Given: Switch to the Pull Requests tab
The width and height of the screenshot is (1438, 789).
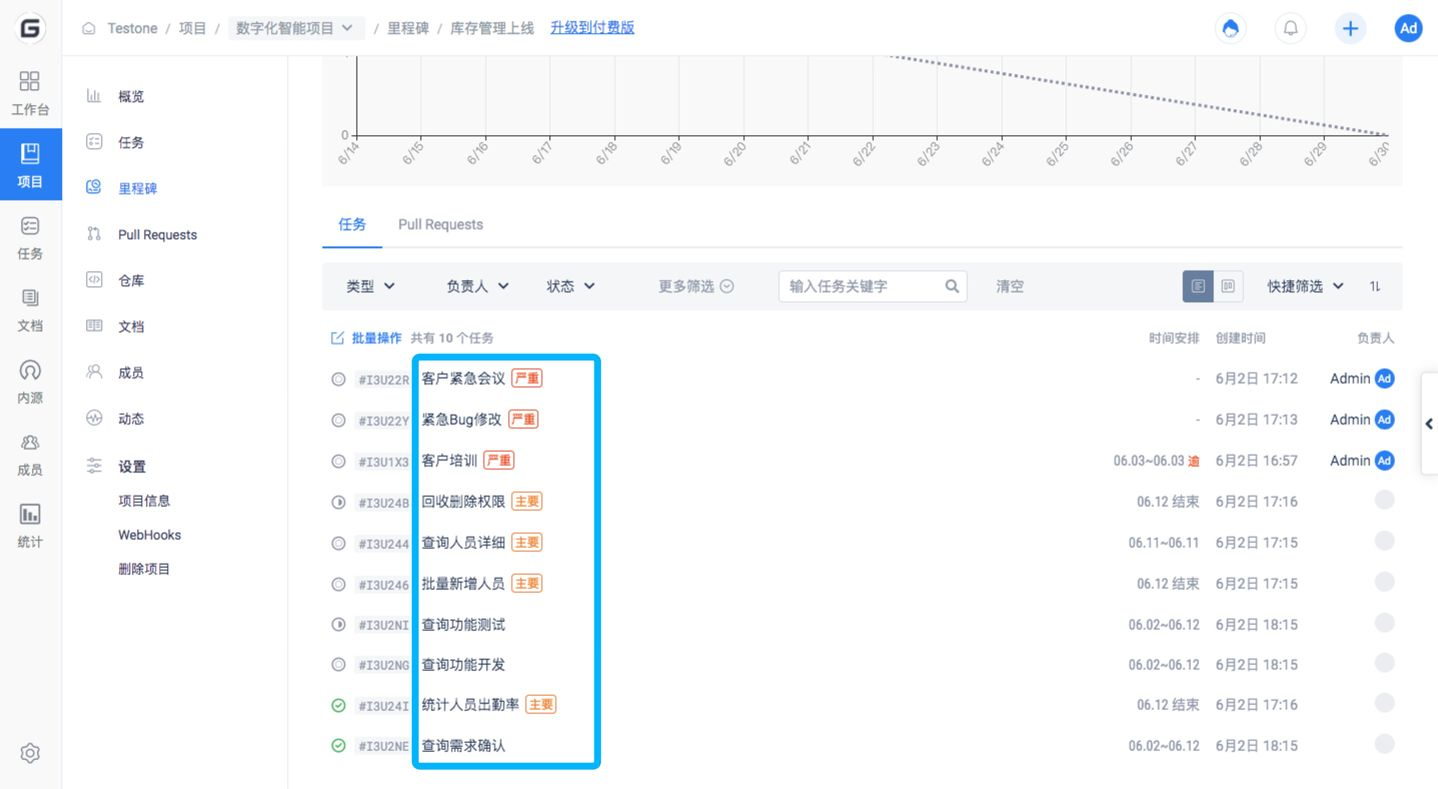Looking at the screenshot, I should pyautogui.click(x=440, y=224).
